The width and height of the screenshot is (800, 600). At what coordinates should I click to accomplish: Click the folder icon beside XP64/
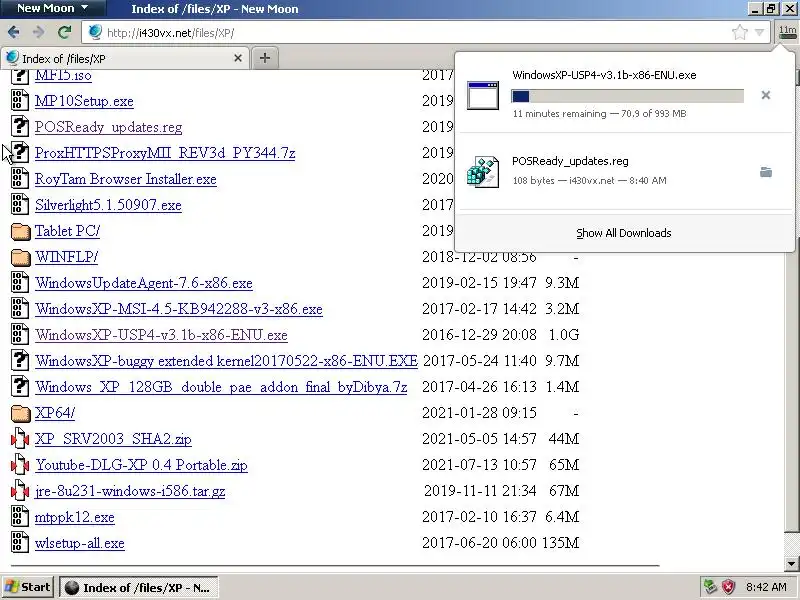coord(20,413)
